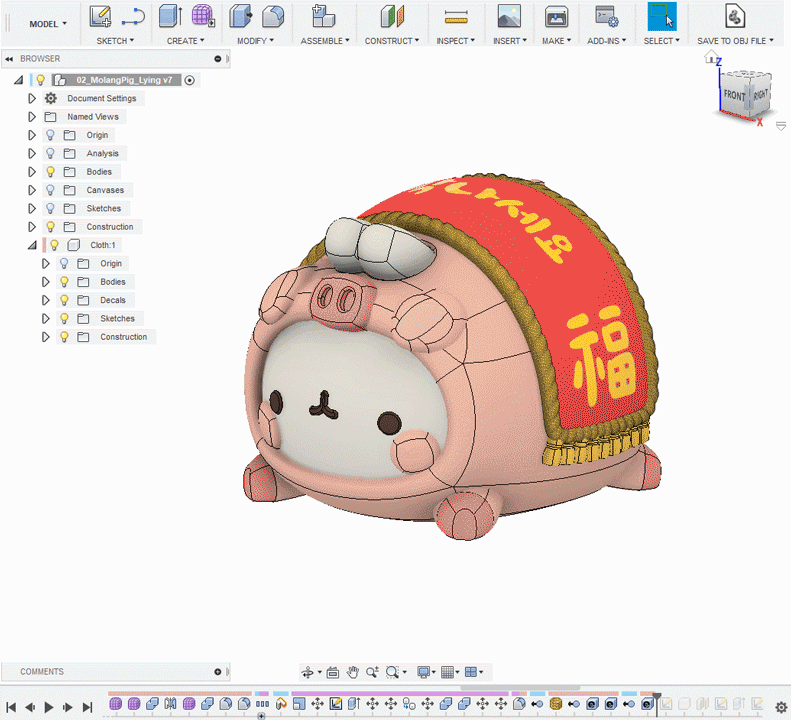Click the Insert image icon
This screenshot has width=791, height=720.
click(509, 17)
